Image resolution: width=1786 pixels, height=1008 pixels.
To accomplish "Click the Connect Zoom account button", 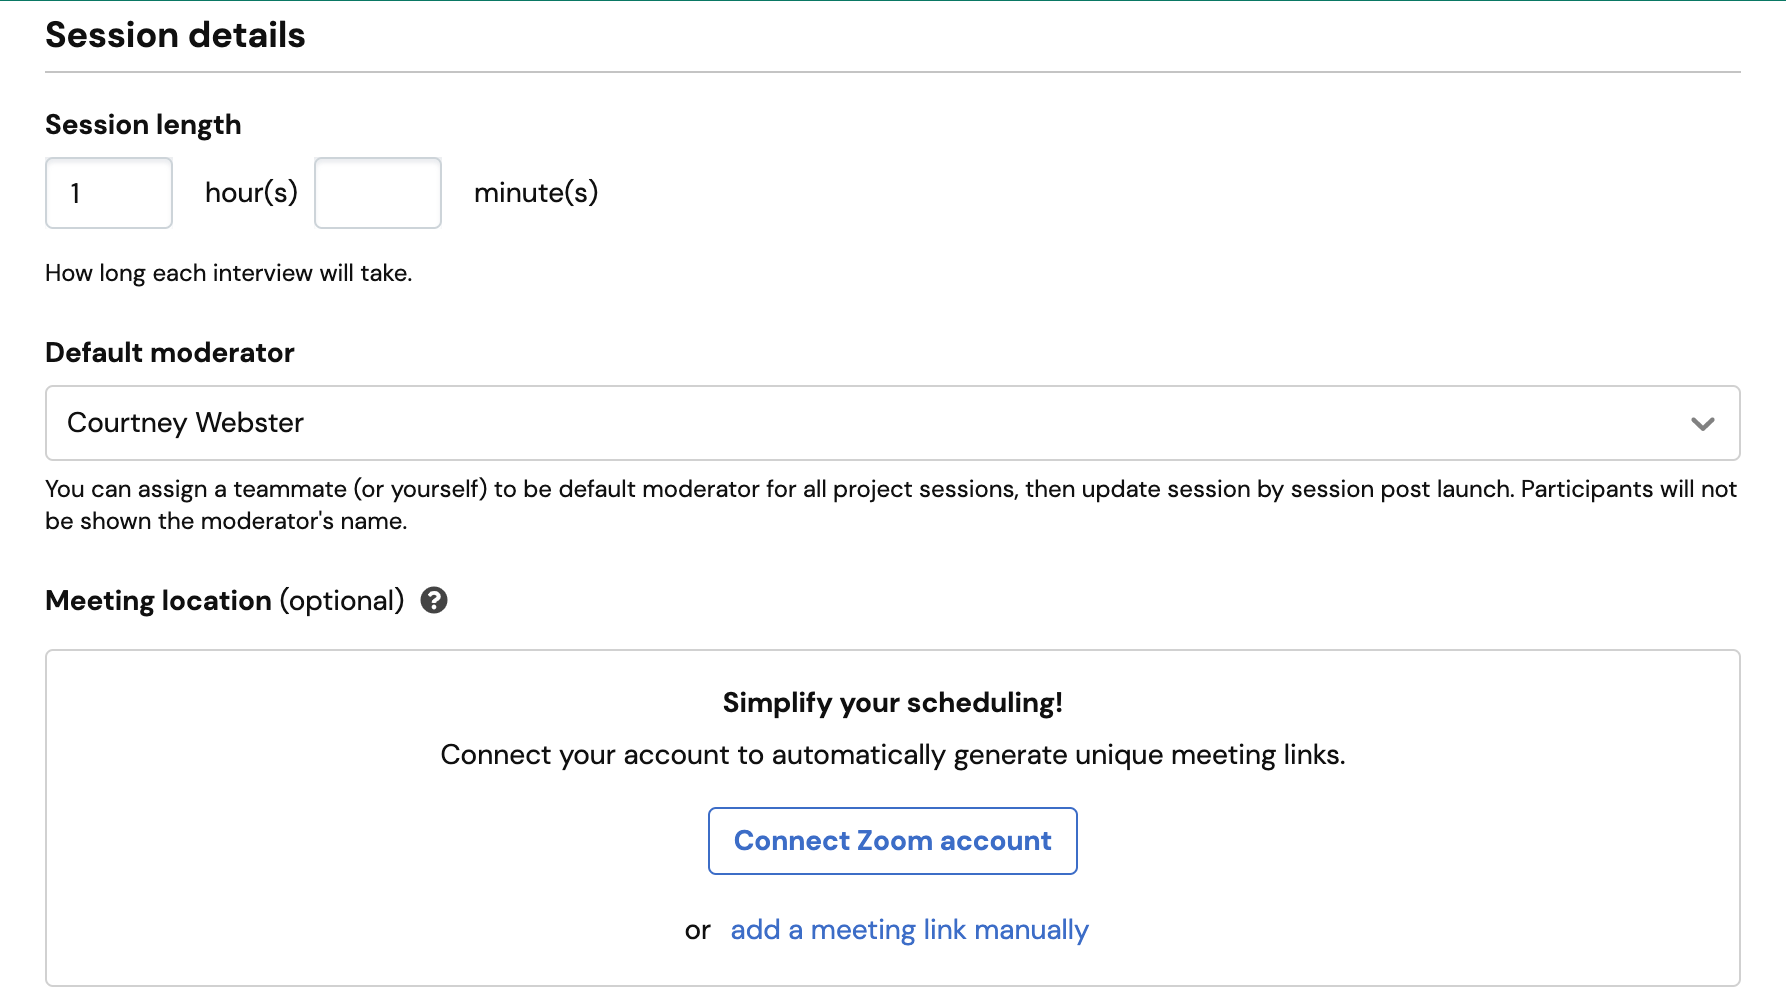I will pos(892,841).
